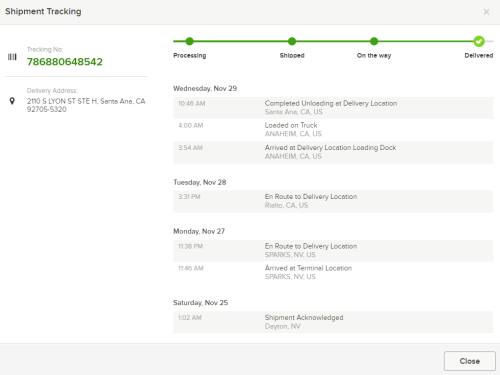The image size is (500, 375).
Task: Click the Shipped step dot
Action: [292, 41]
